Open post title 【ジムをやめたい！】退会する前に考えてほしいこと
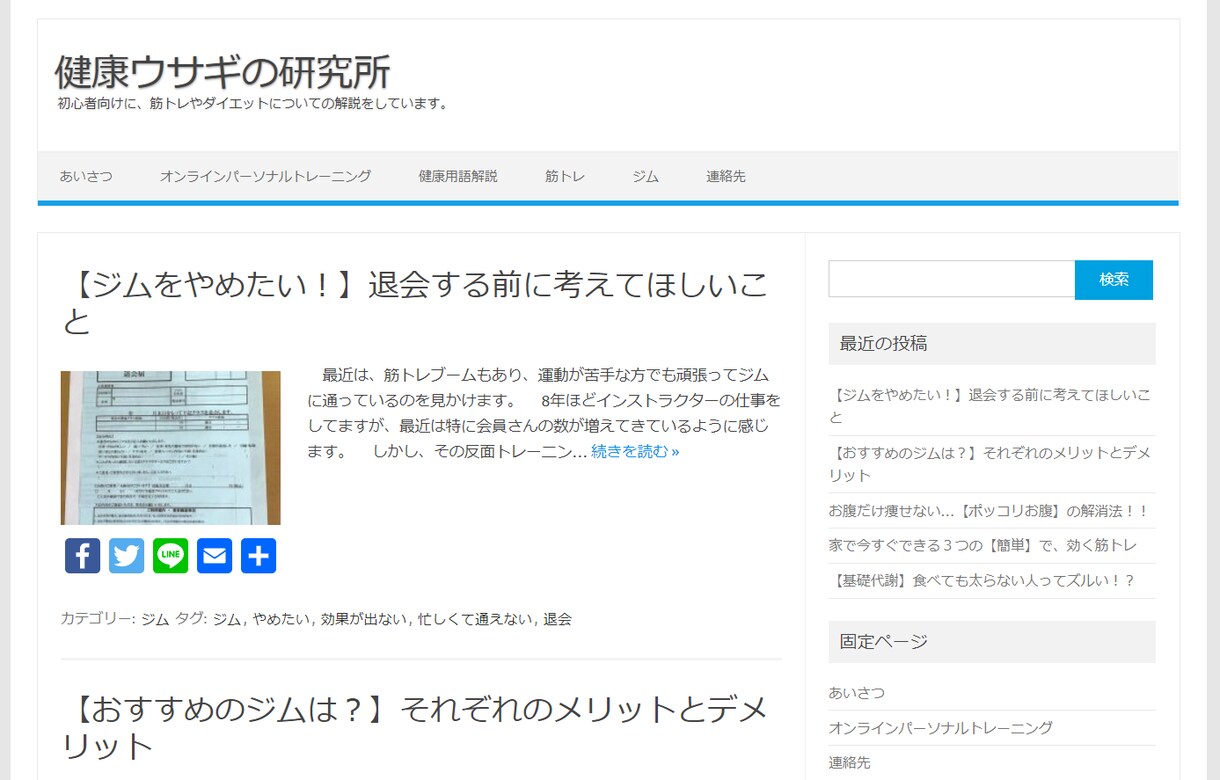This screenshot has width=1220, height=780. (415, 303)
